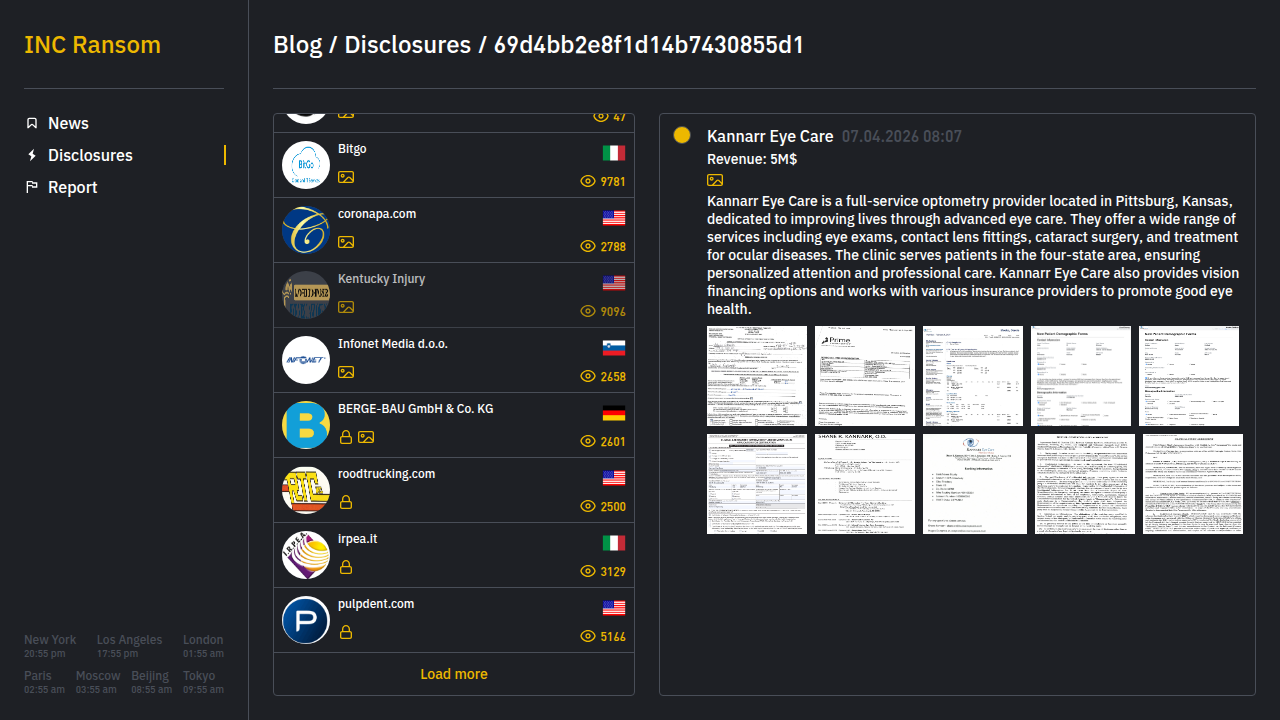Click the News bookmark icon in sidebar
1280x720 pixels.
pos(32,123)
